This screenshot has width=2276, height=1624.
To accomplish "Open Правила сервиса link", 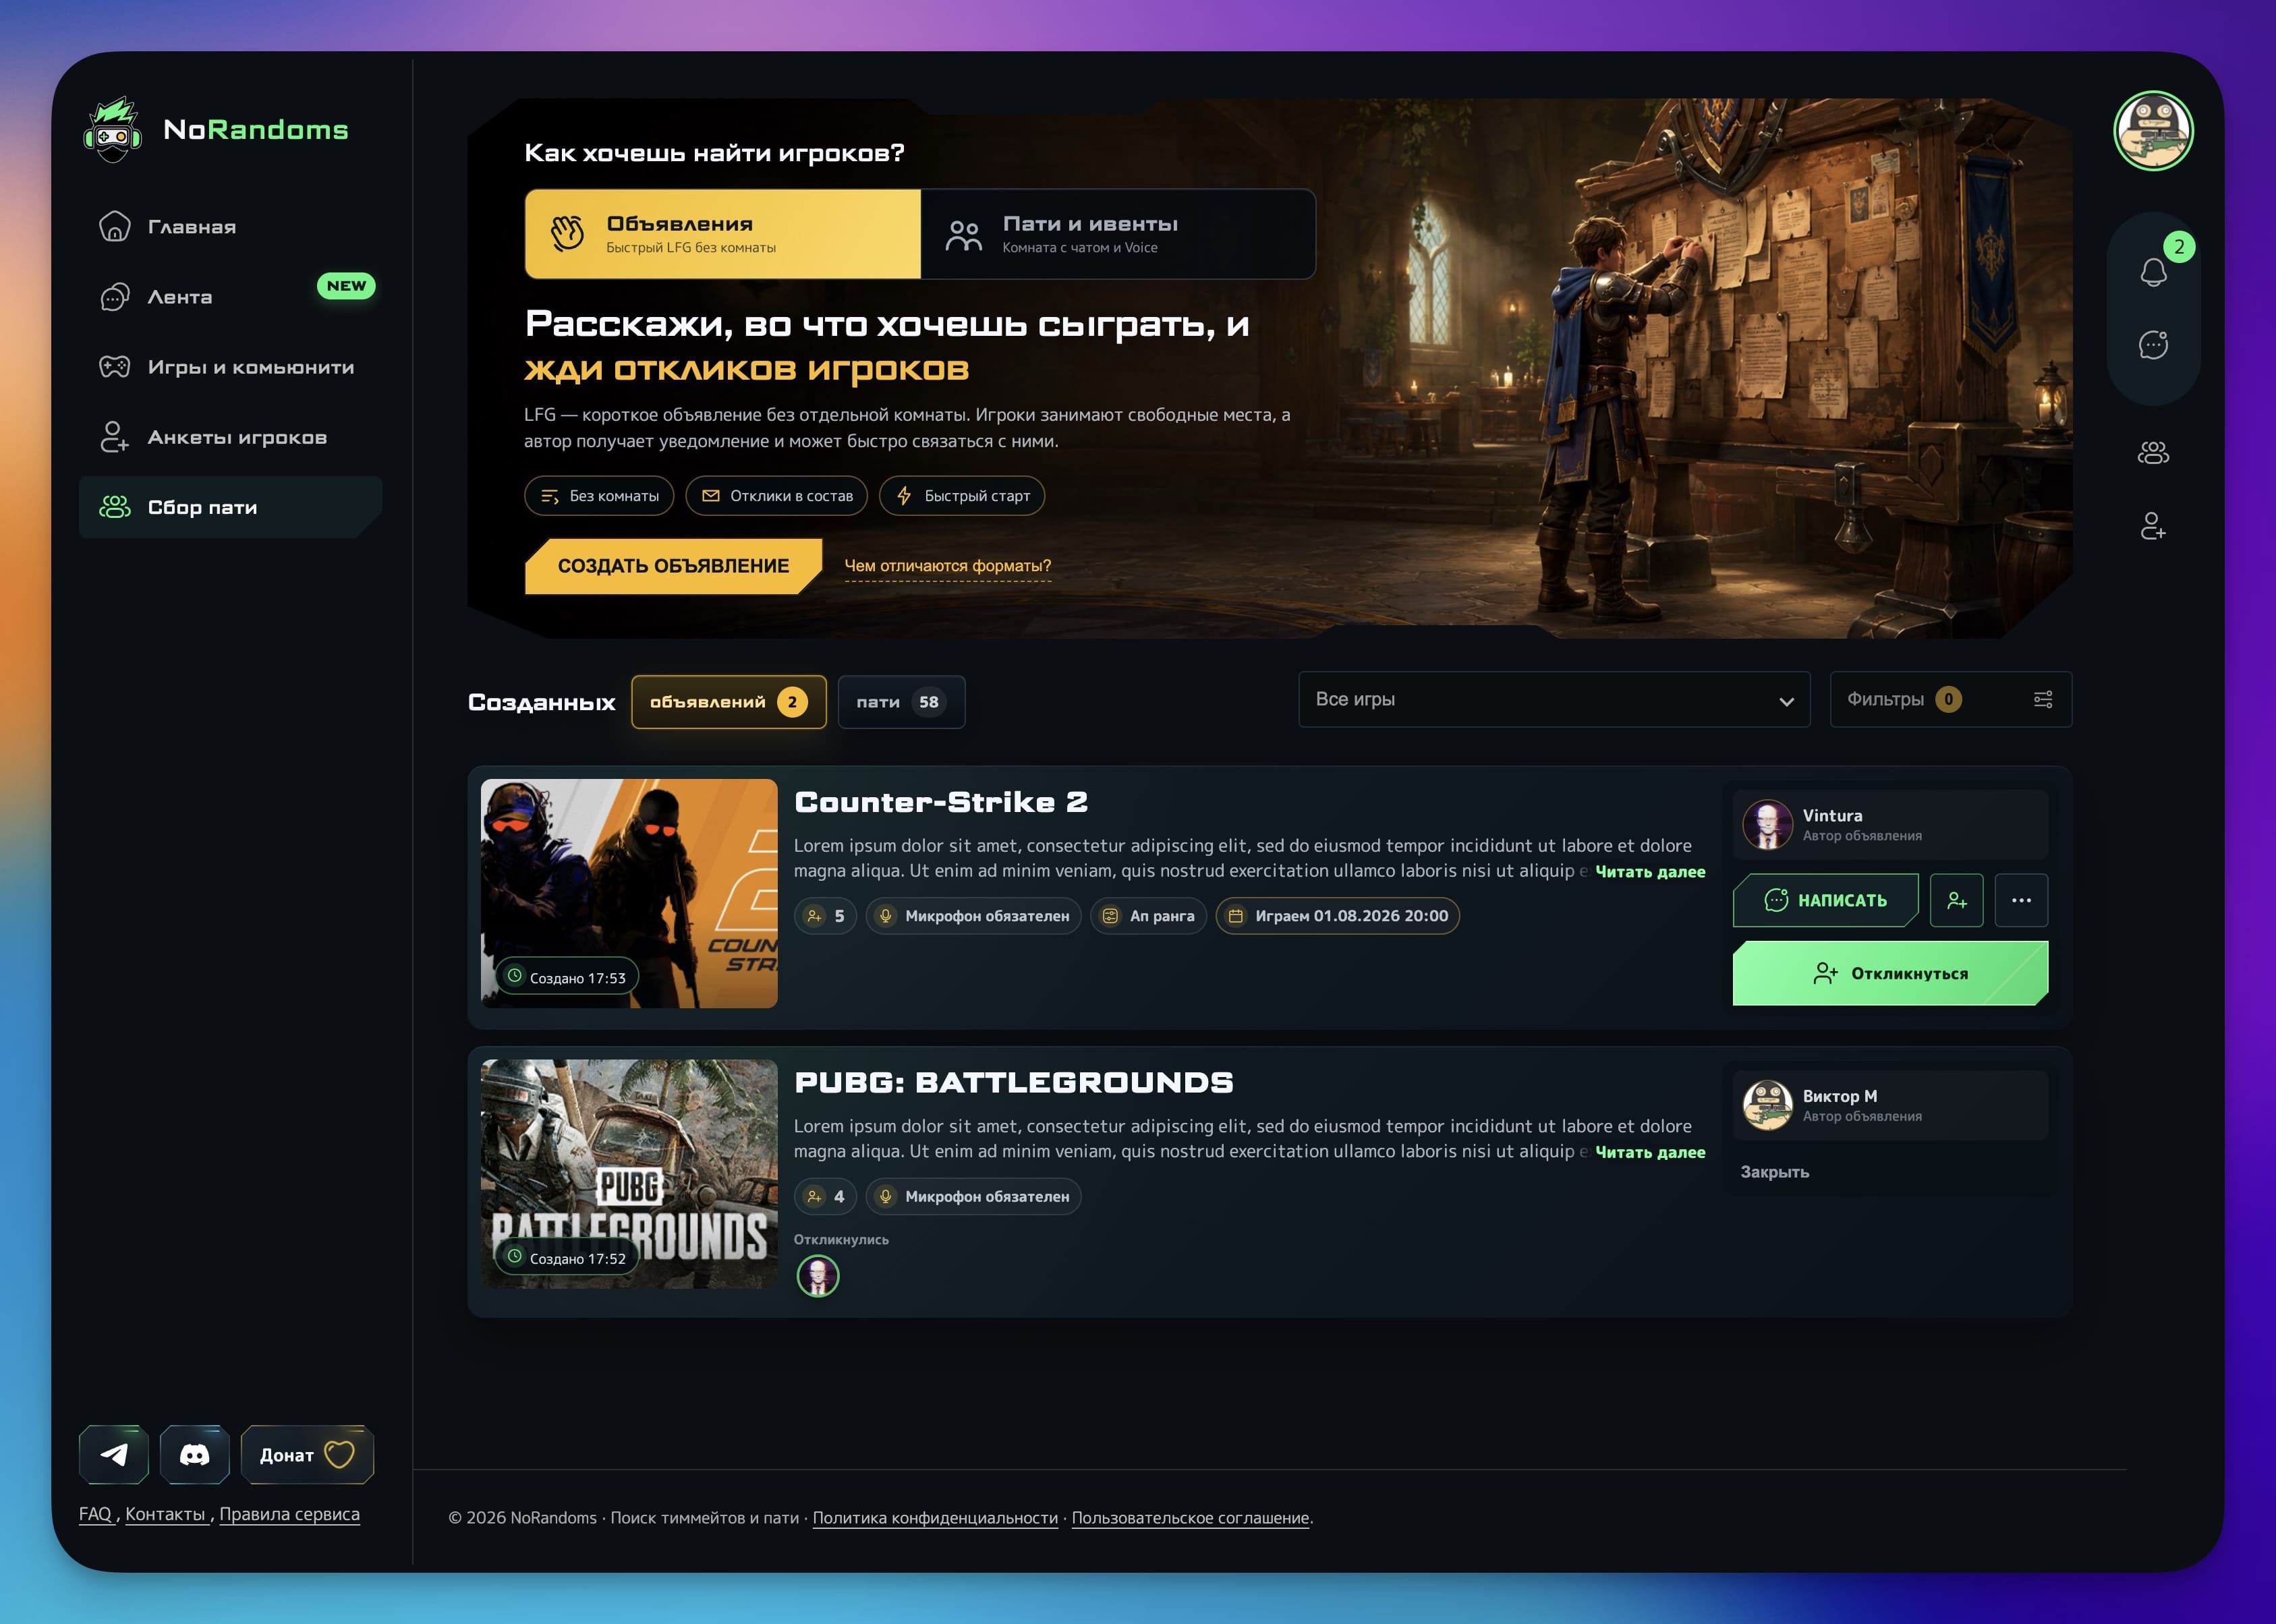I will click(x=289, y=1514).
